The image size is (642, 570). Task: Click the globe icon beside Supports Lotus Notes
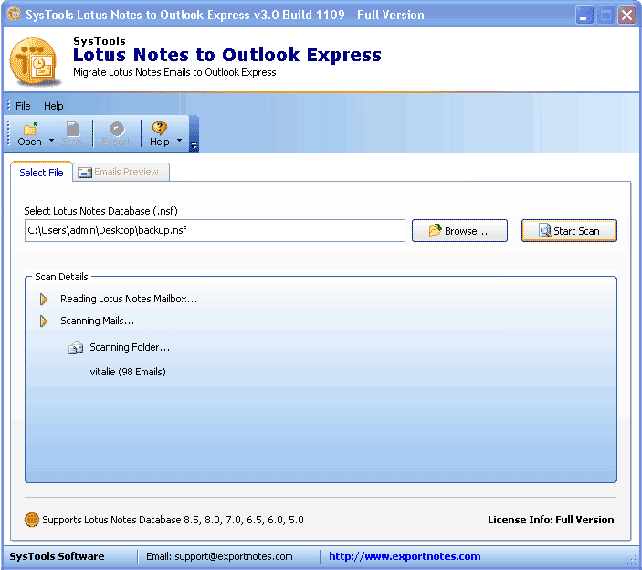point(32,519)
